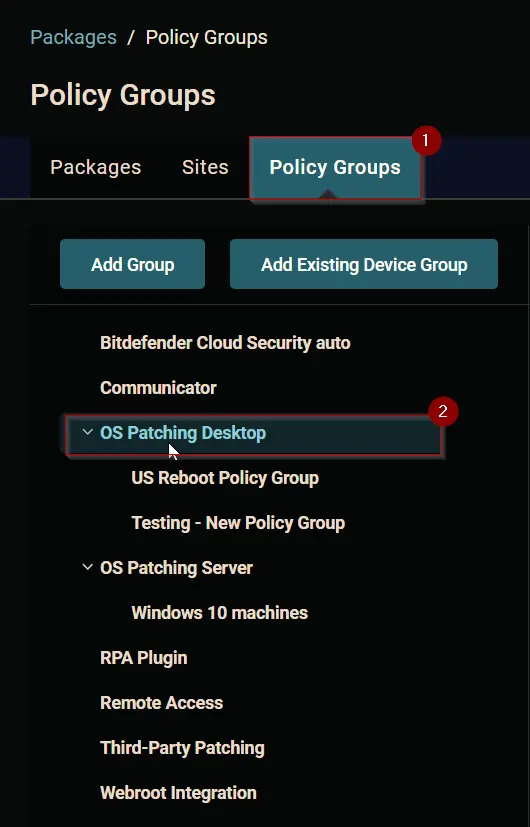Open US Reboot Policy Group
Viewport: 530px width, 827px height.
[x=225, y=478]
